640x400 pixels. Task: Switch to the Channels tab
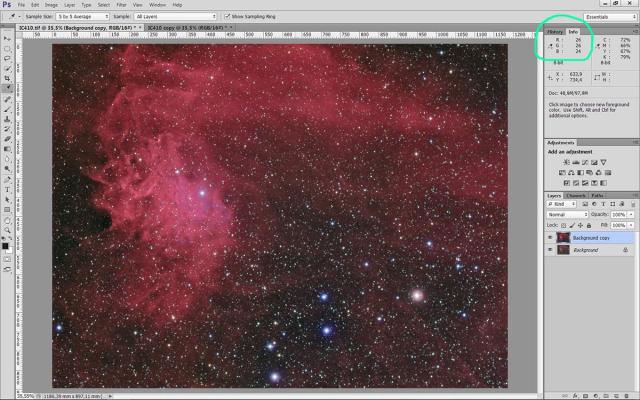tap(575, 195)
